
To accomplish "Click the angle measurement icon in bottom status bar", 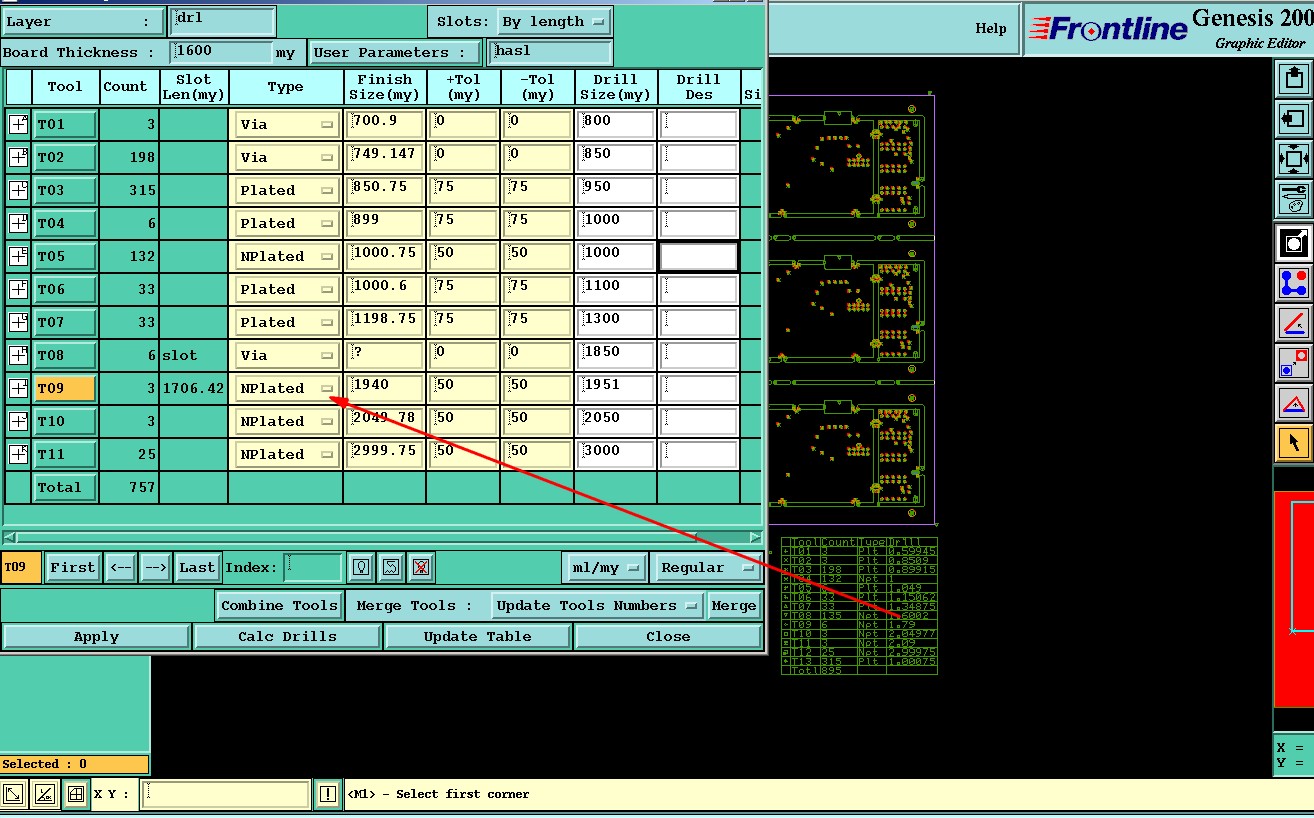I will pos(44,795).
